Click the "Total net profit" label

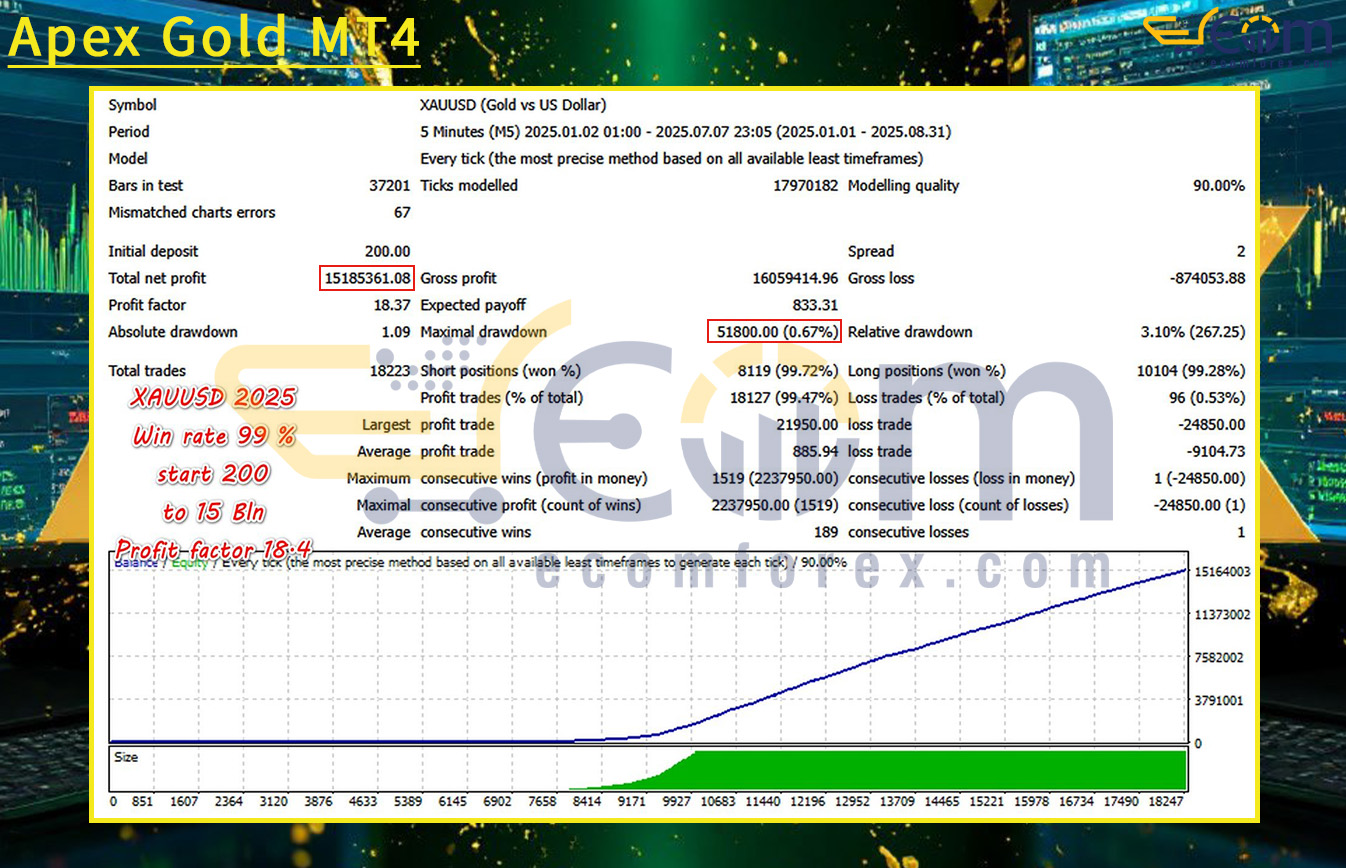157,279
